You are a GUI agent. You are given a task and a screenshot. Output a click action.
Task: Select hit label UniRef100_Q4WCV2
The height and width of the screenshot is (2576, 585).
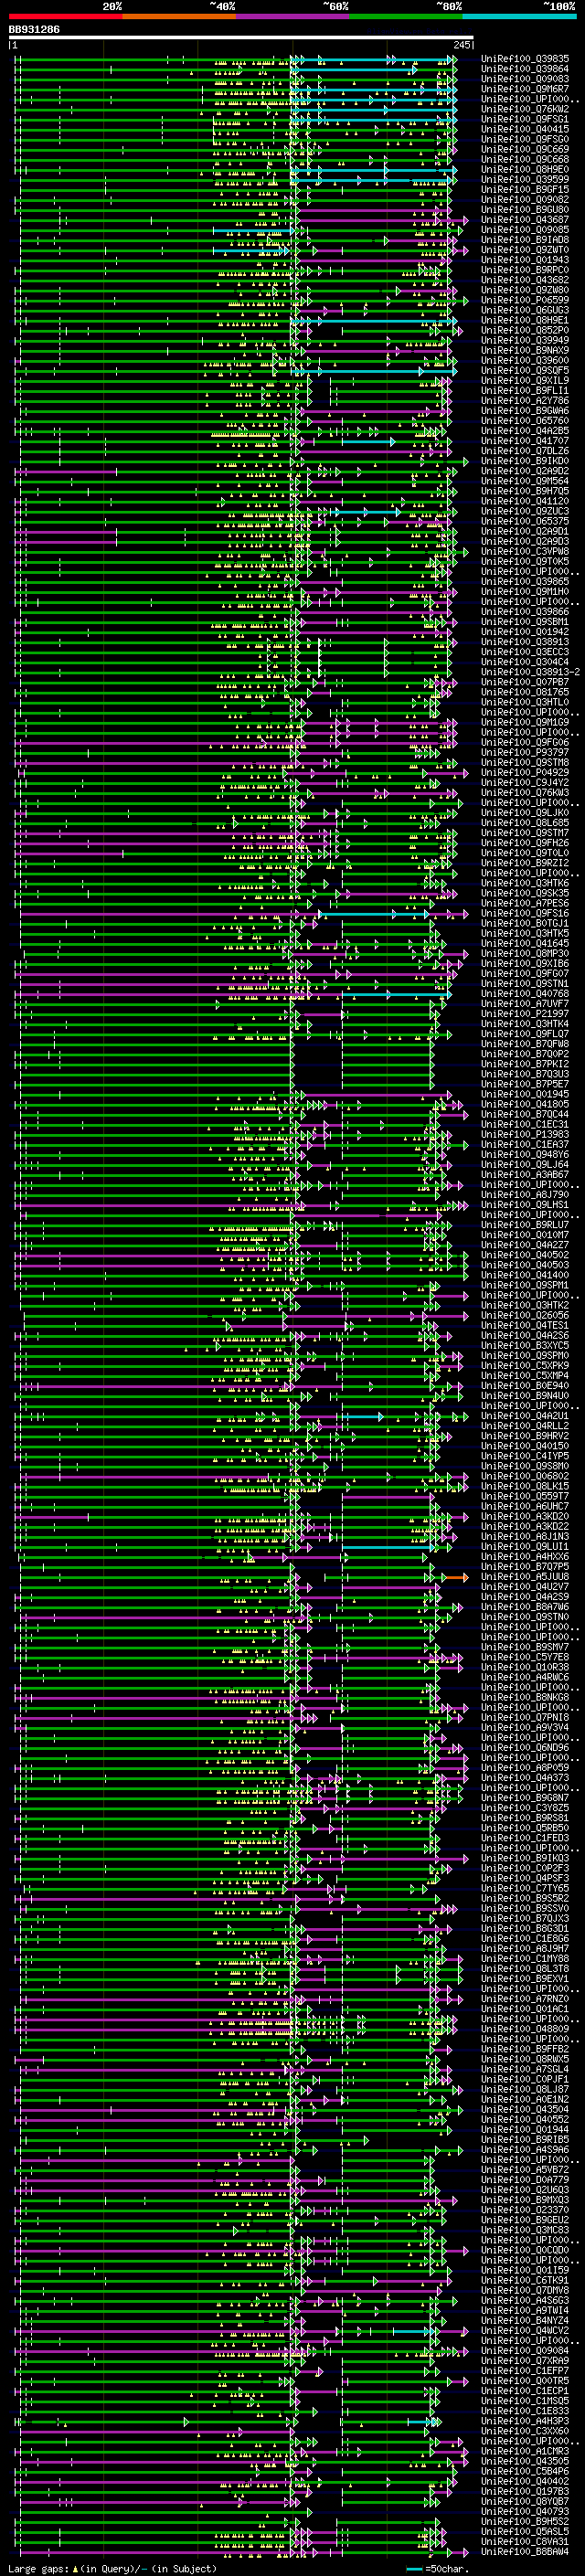click(x=525, y=2330)
